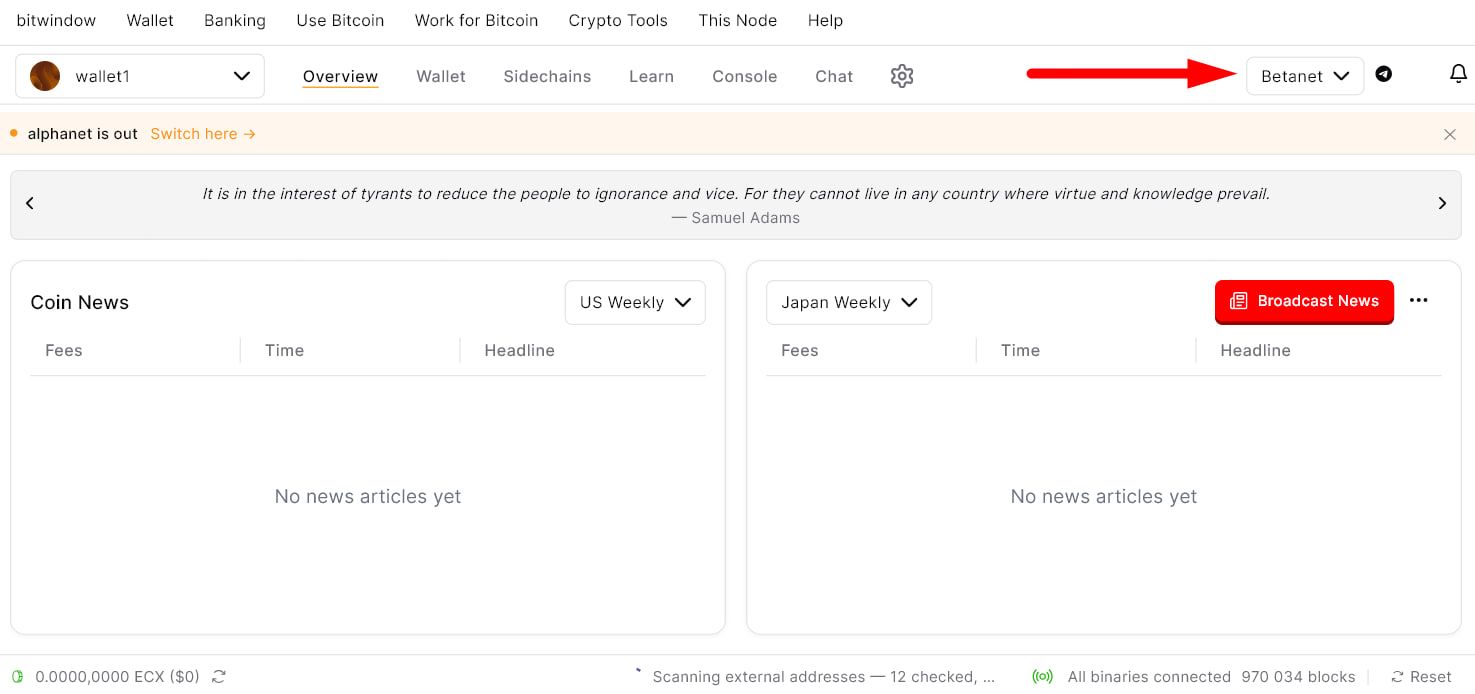Screen dimensions: 1475x694
Task: Expand the wallet1 selector dropdown
Action: 140,76
